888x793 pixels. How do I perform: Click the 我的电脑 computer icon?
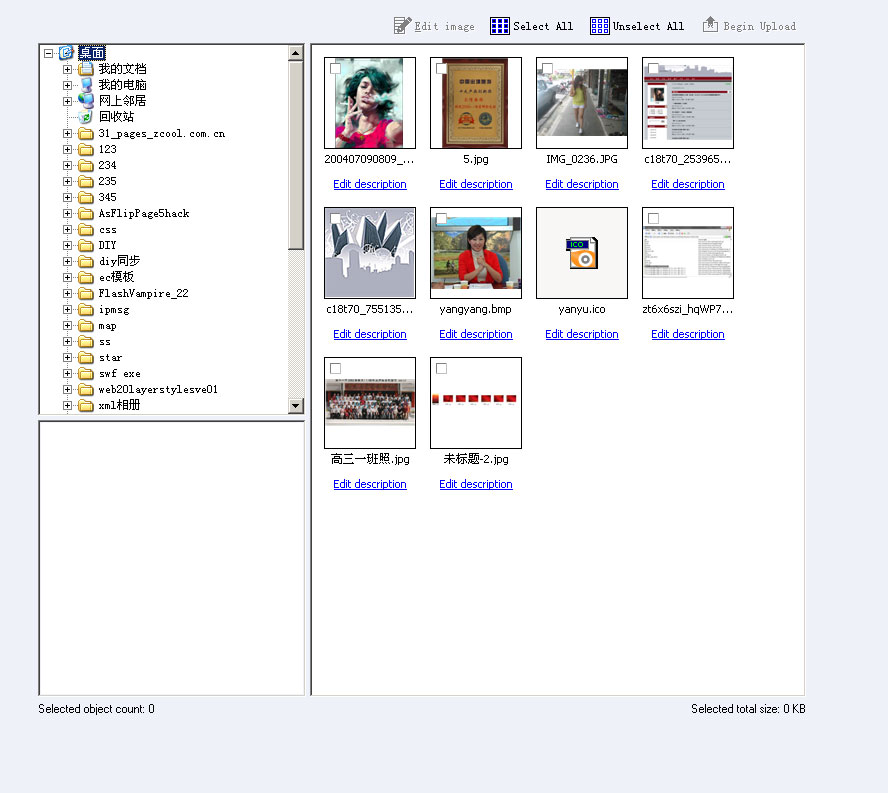coord(86,85)
